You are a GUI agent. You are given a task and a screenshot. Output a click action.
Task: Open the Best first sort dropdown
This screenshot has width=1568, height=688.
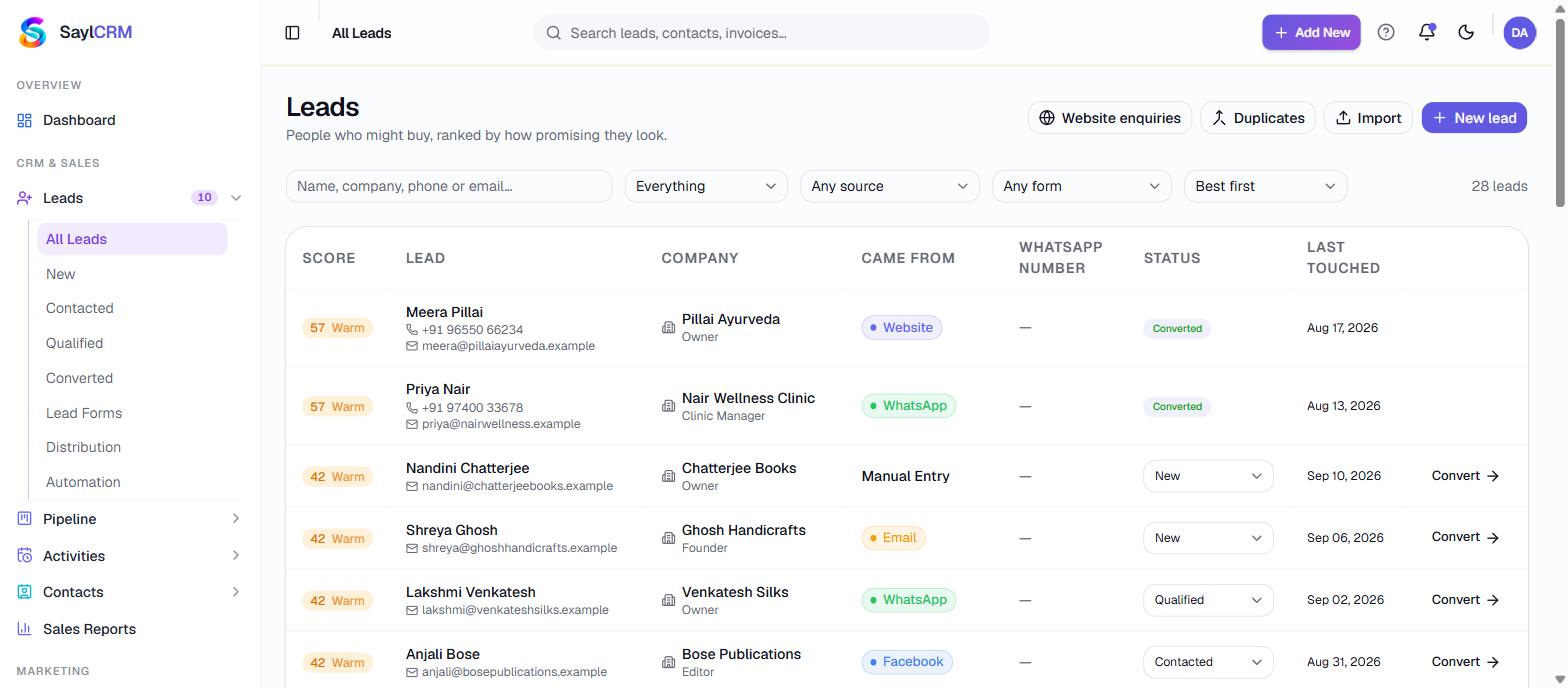click(1265, 186)
